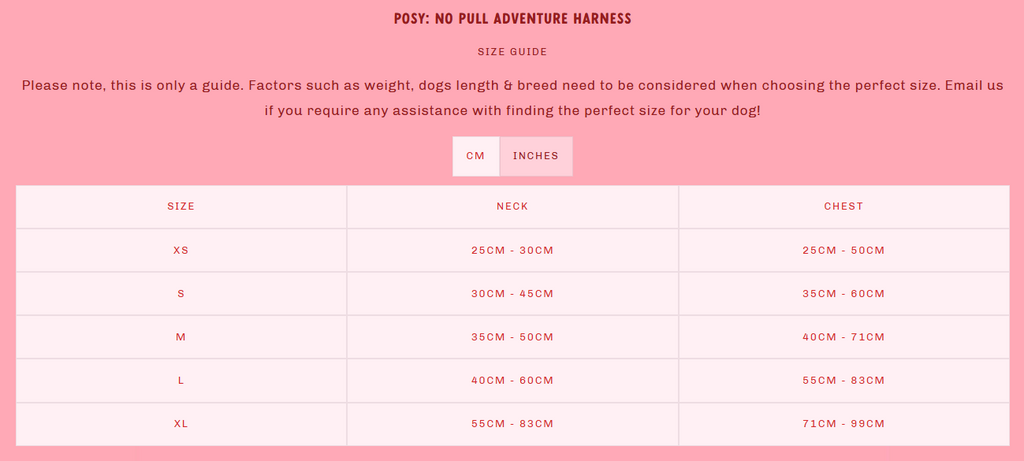Click chest measurement 35CM - 60CM
The width and height of the screenshot is (1024, 461).
pyautogui.click(x=844, y=294)
